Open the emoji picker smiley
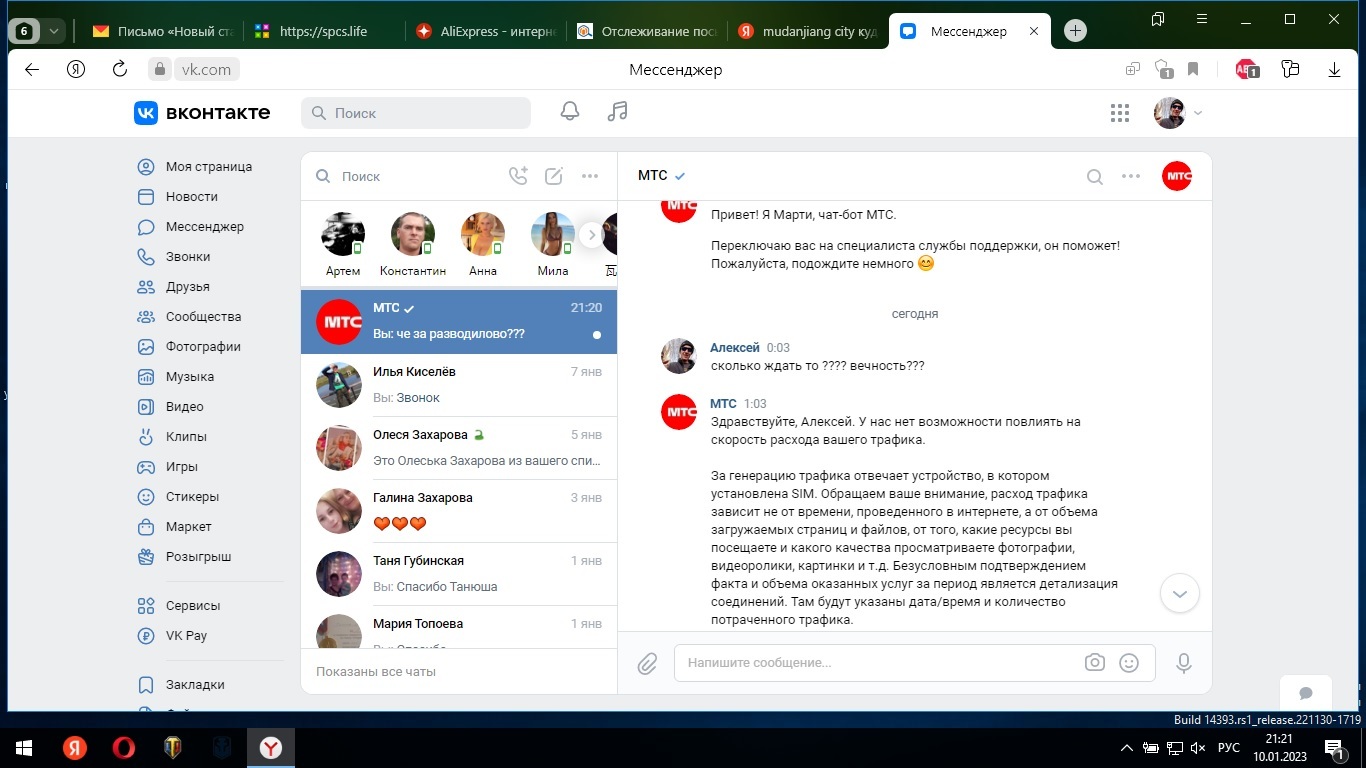The image size is (1366, 768). click(1129, 662)
